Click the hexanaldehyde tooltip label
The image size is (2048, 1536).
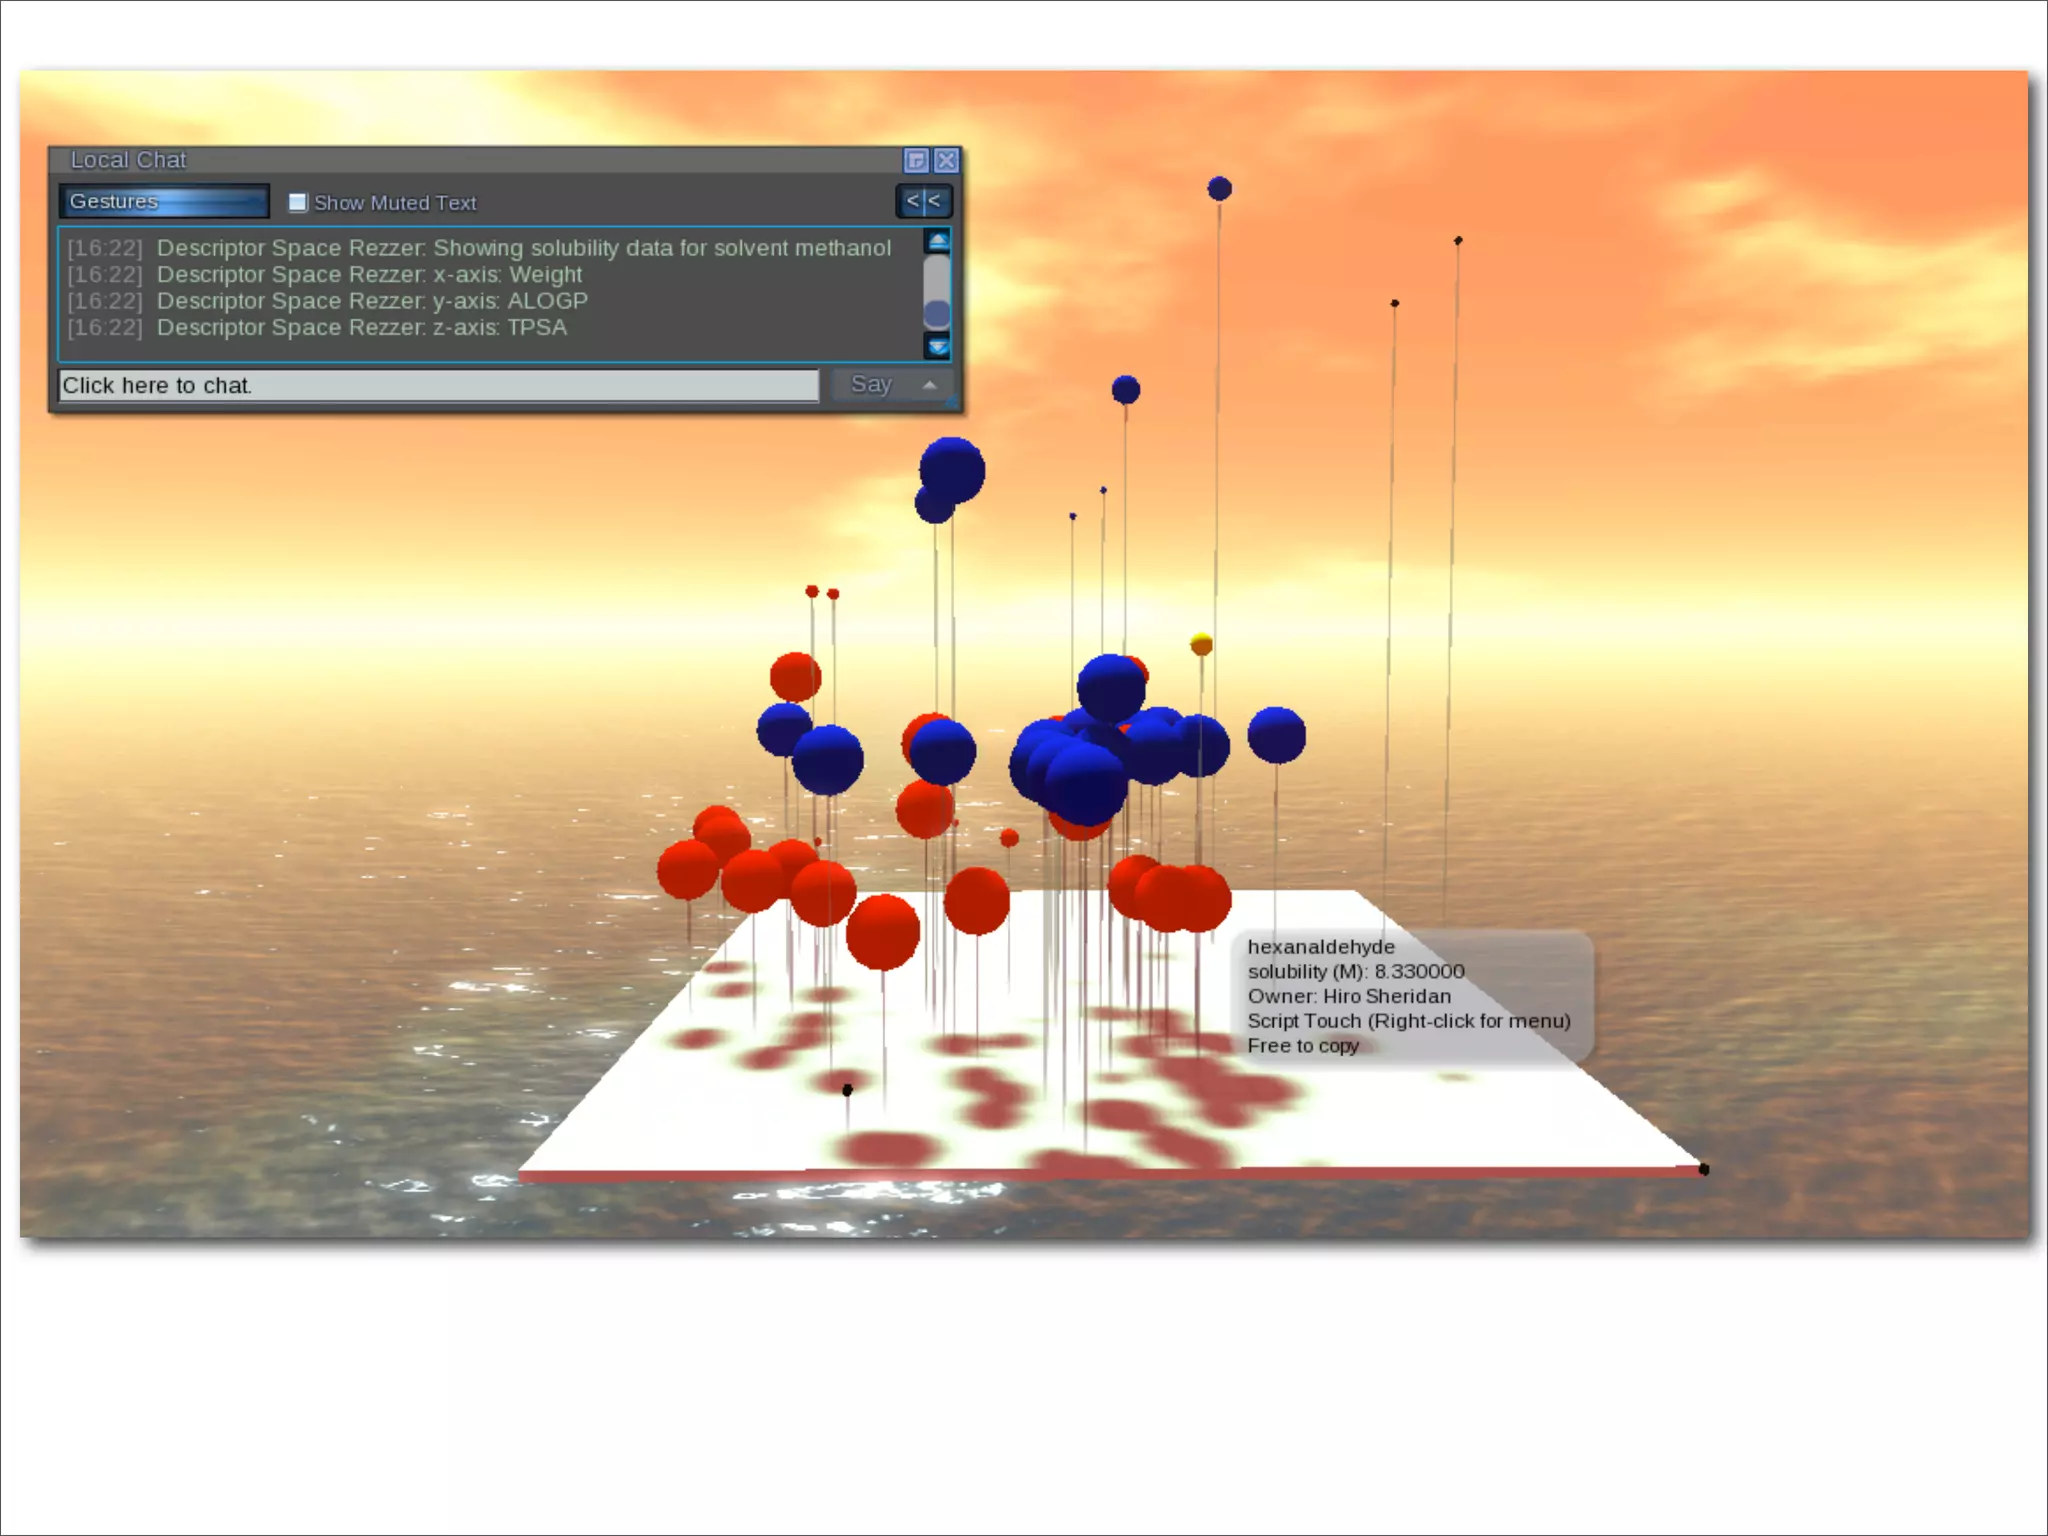[1320, 947]
